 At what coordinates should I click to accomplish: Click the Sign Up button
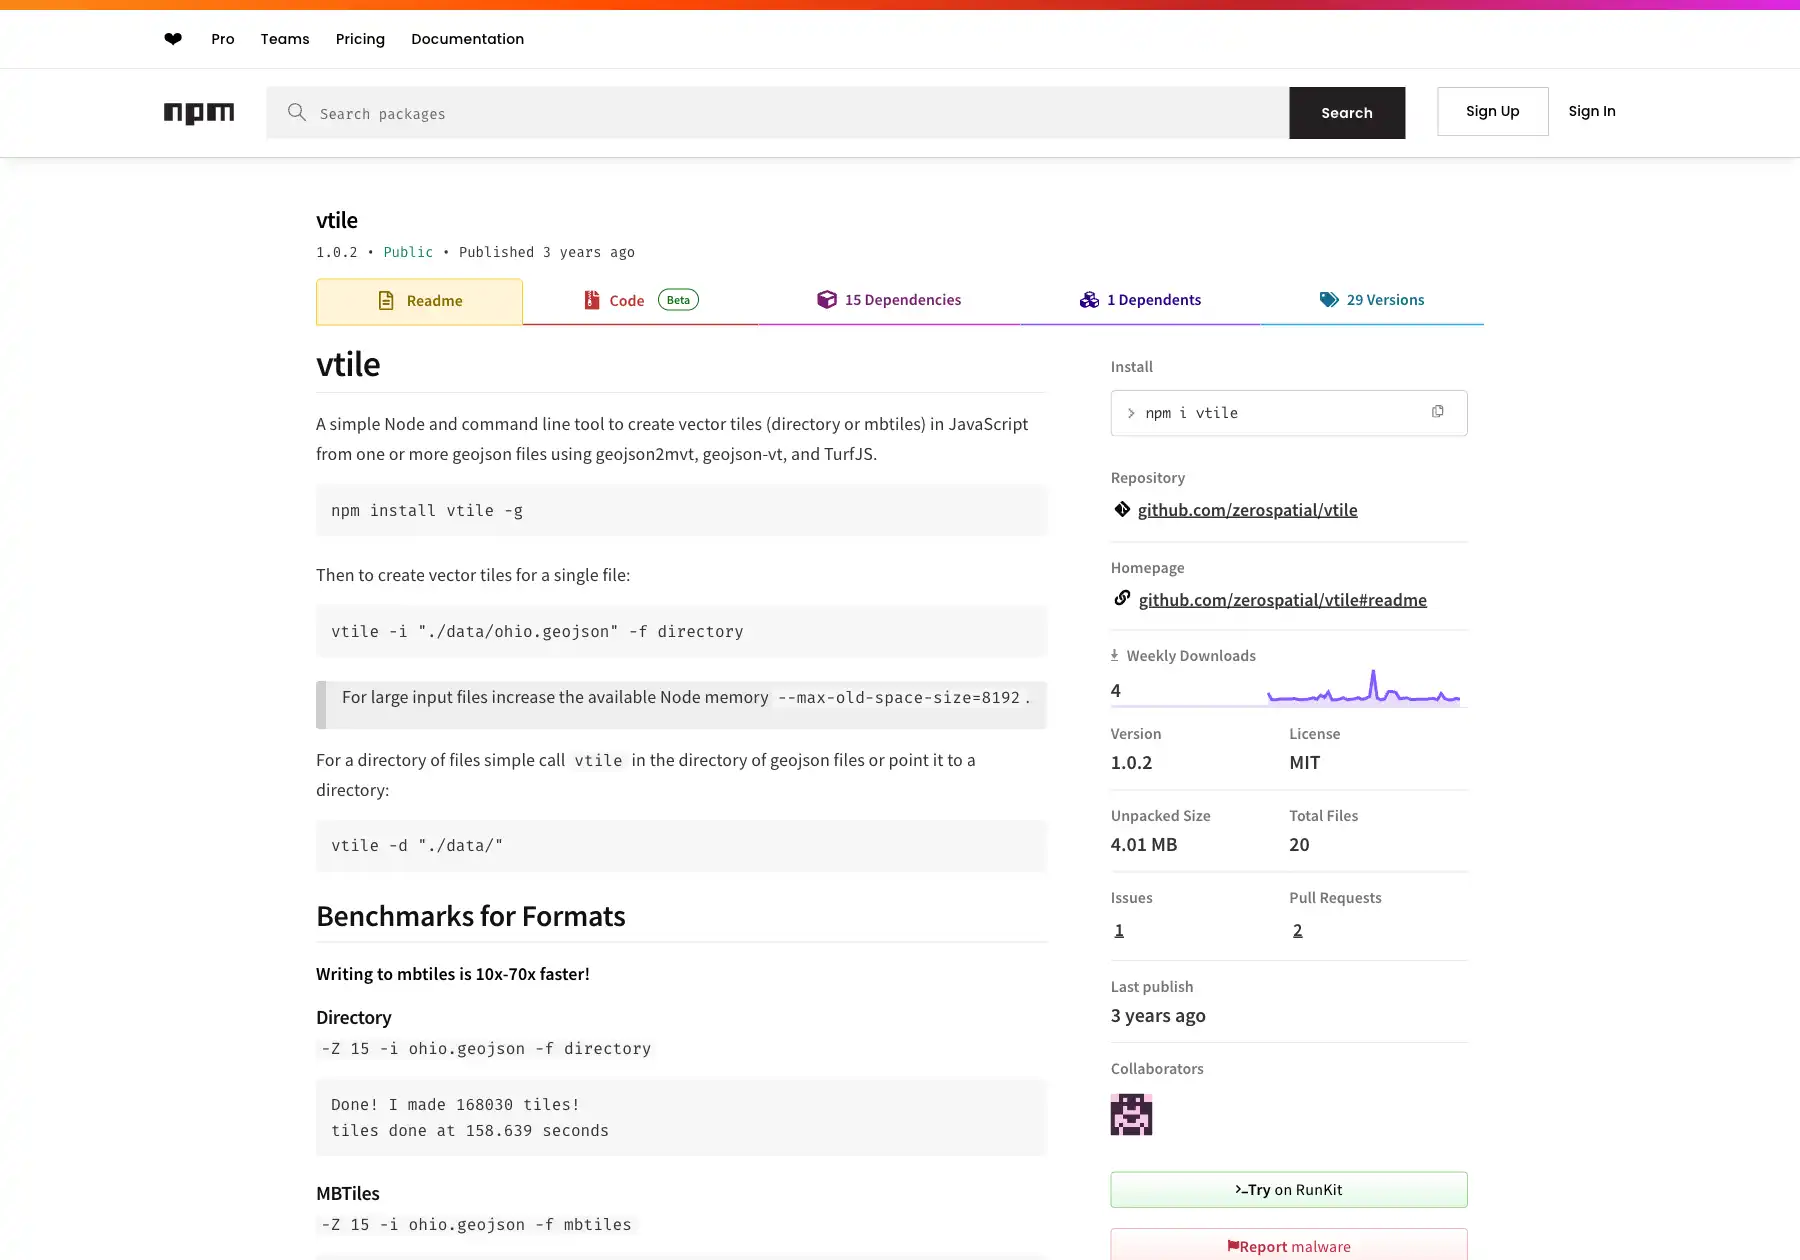click(x=1492, y=111)
